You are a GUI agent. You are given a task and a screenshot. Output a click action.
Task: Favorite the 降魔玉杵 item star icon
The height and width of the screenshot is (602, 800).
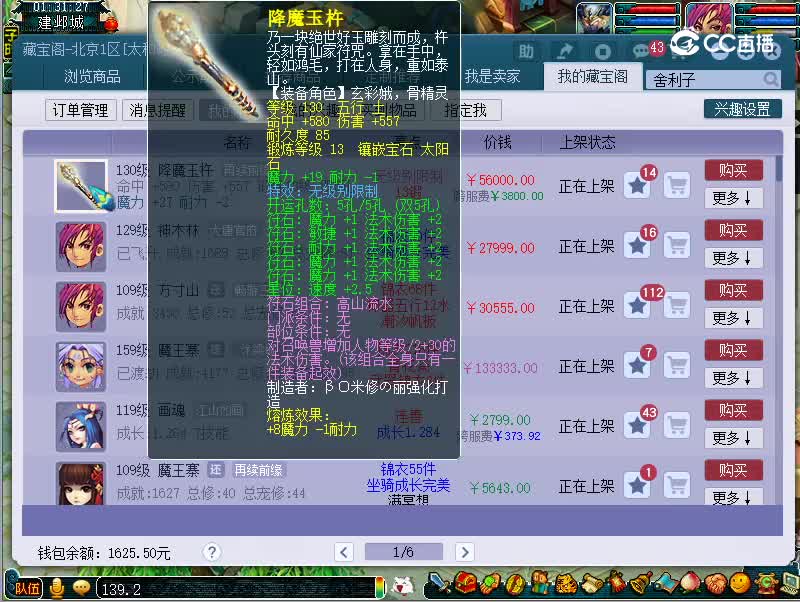tap(637, 185)
